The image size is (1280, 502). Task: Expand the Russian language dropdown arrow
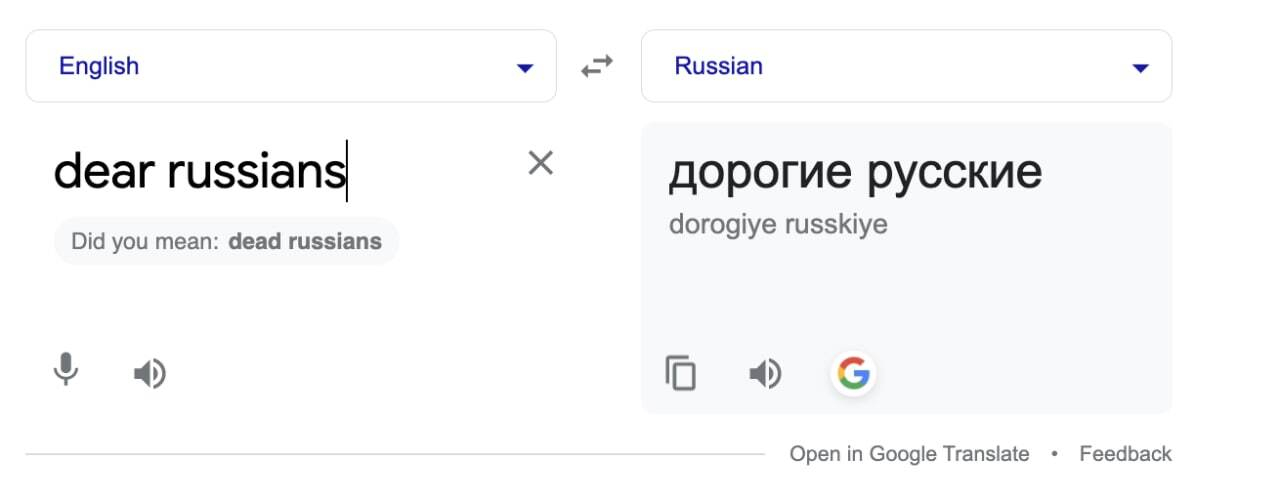point(1139,68)
